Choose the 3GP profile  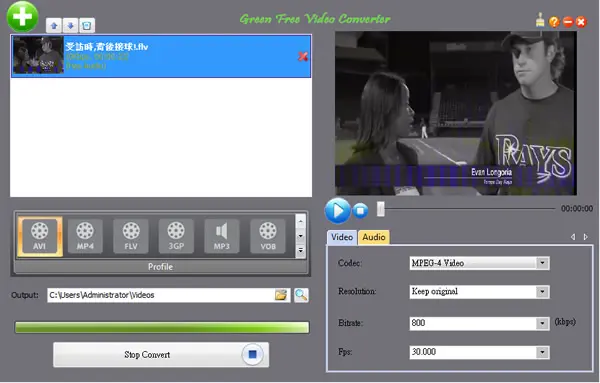tap(176, 236)
